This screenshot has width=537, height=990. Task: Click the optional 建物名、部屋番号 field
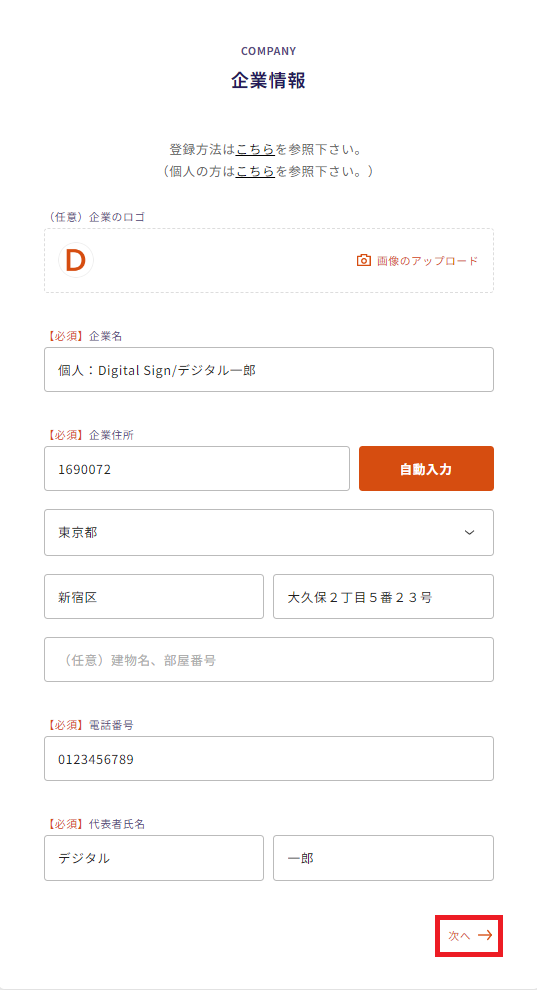coord(269,660)
